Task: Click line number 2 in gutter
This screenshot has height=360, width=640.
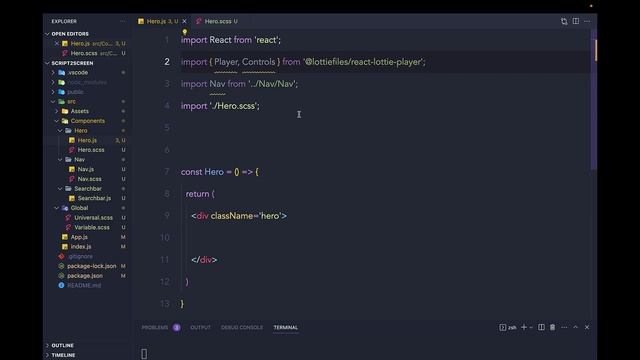Action: 167,62
